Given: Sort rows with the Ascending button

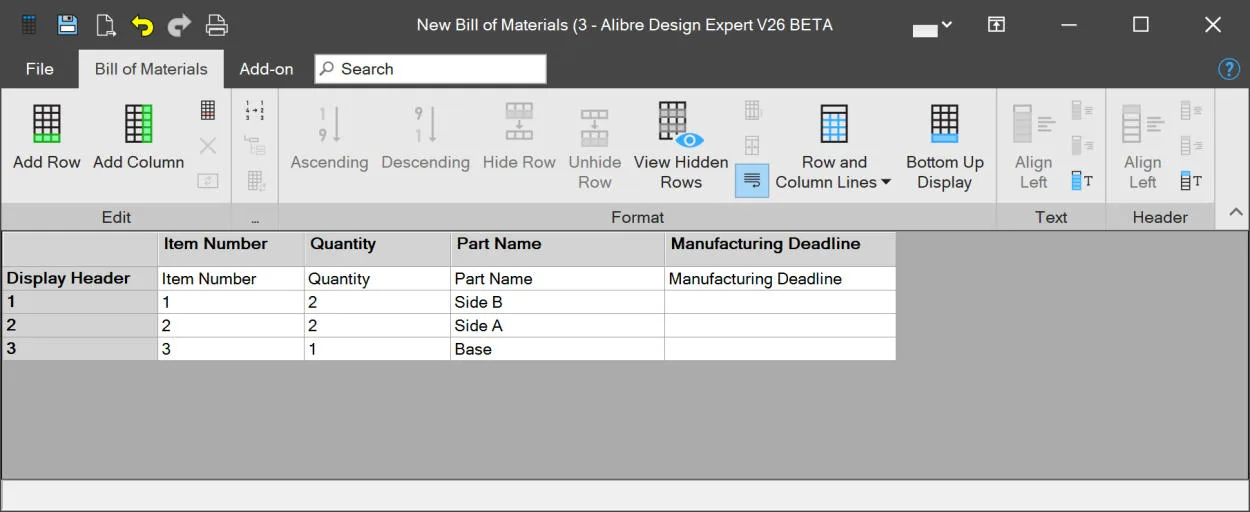Looking at the screenshot, I should point(329,138).
